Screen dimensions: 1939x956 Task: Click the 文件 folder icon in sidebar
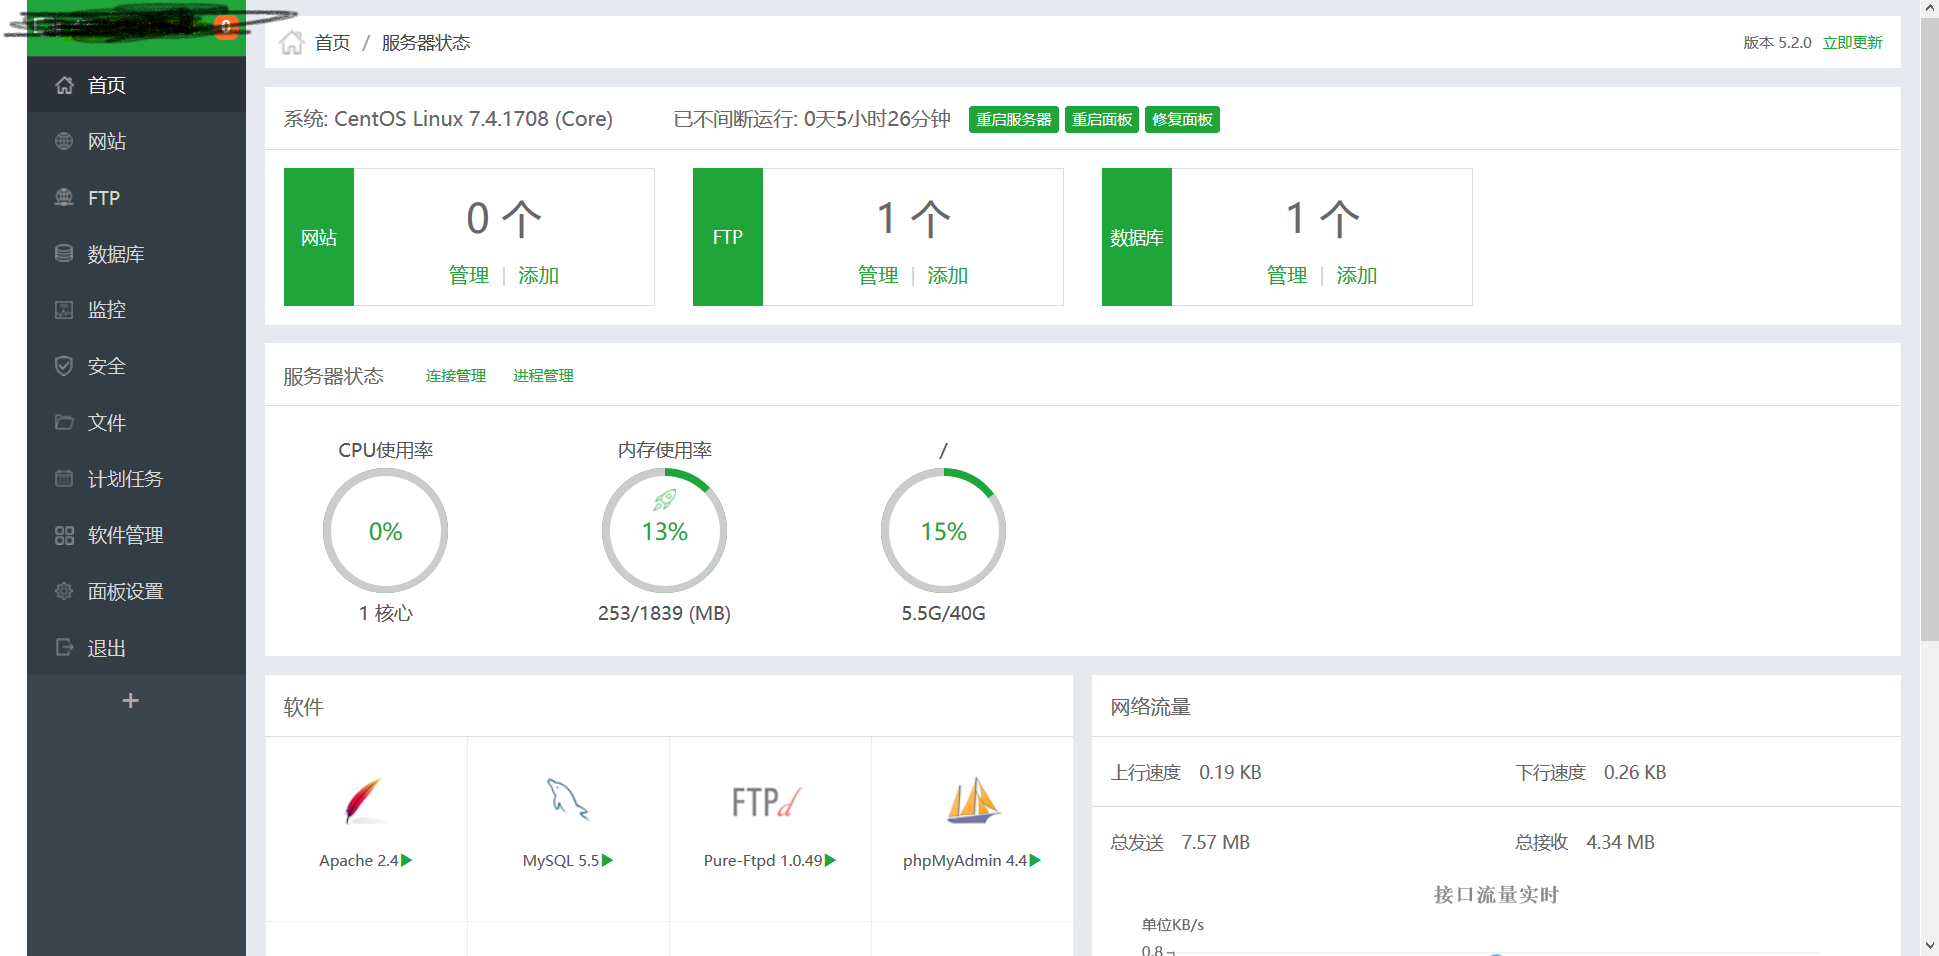click(64, 422)
